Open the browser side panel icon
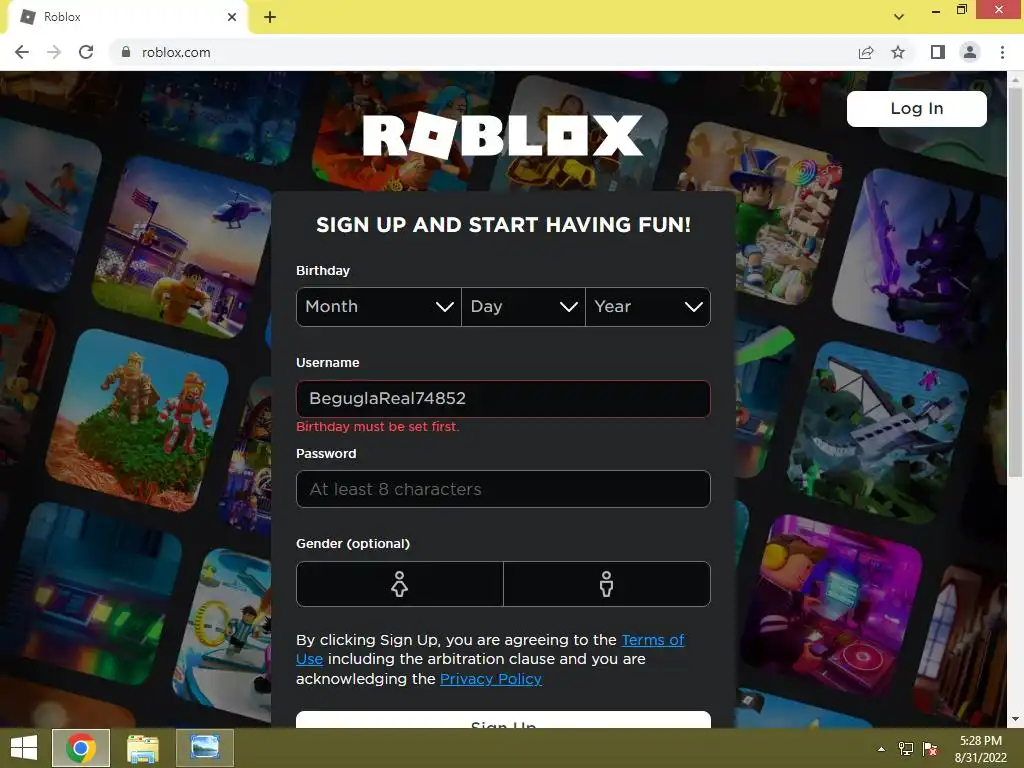 click(938, 52)
